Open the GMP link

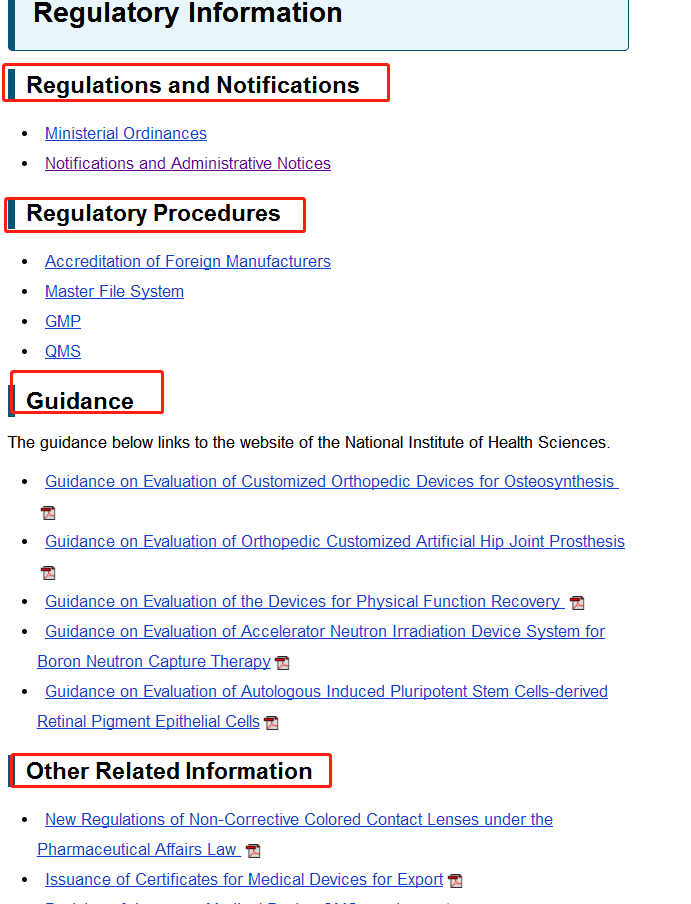[63, 321]
